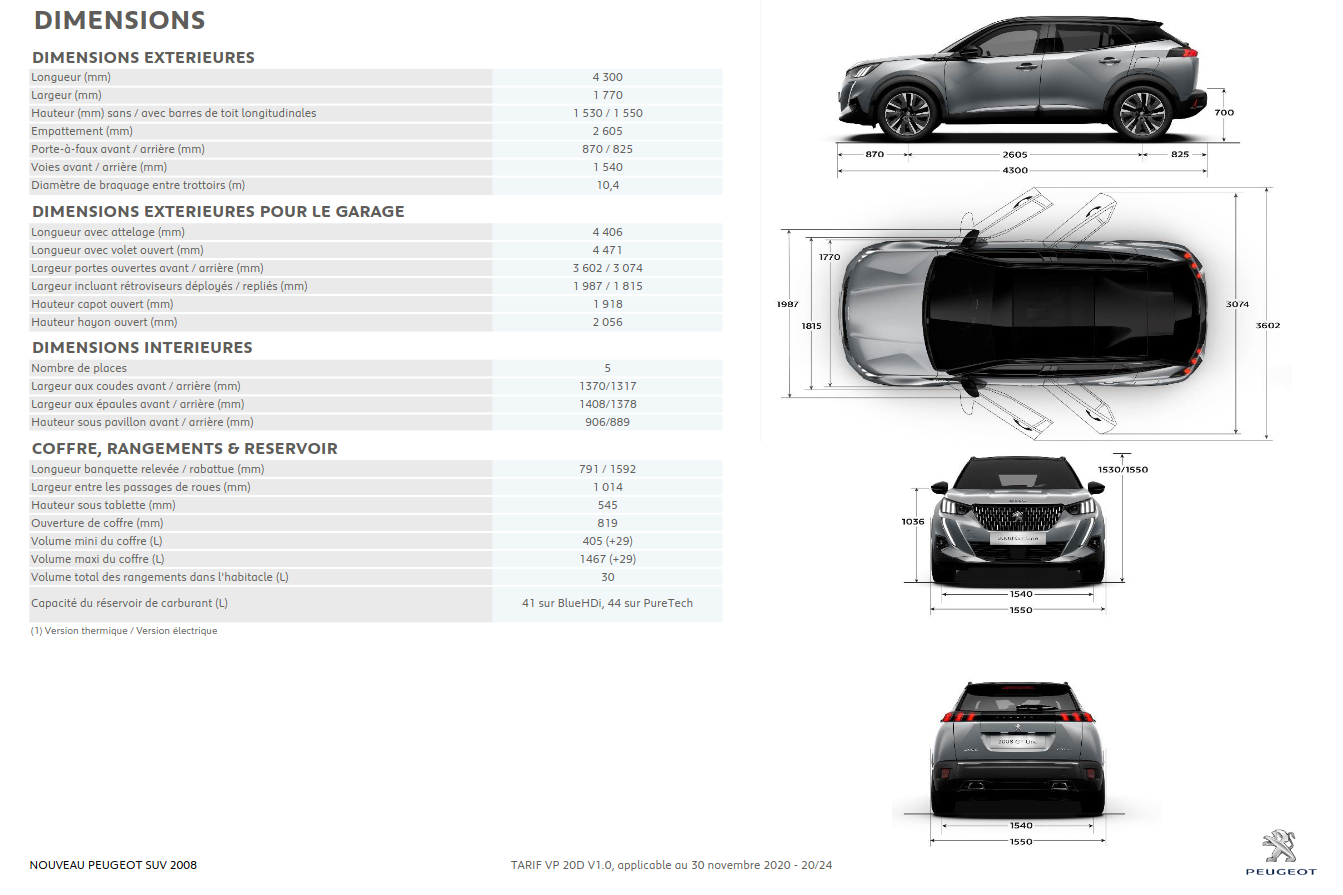Click the value 4 406 in the table
This screenshot has height=895, width=1343.
tap(607, 232)
